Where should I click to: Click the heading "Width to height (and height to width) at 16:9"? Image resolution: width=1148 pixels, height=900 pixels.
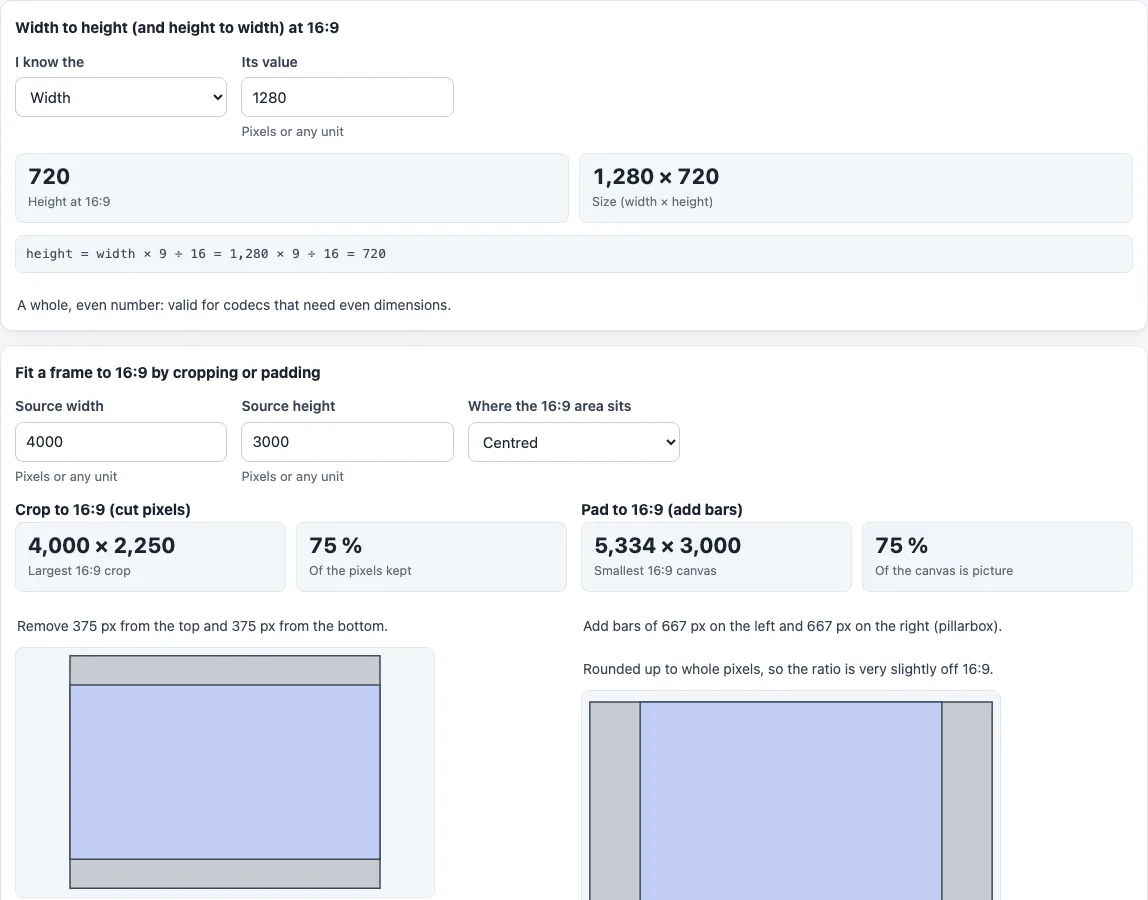coord(177,28)
